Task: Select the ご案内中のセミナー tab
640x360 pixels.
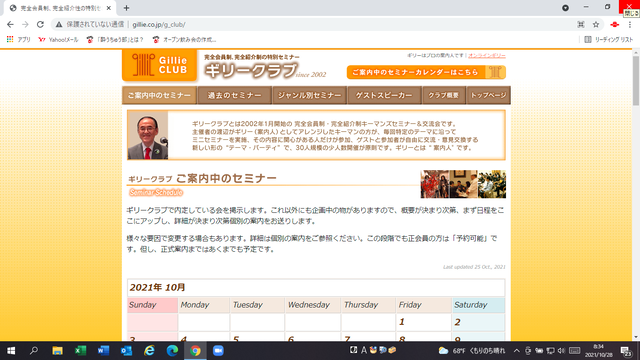Action: [159, 95]
